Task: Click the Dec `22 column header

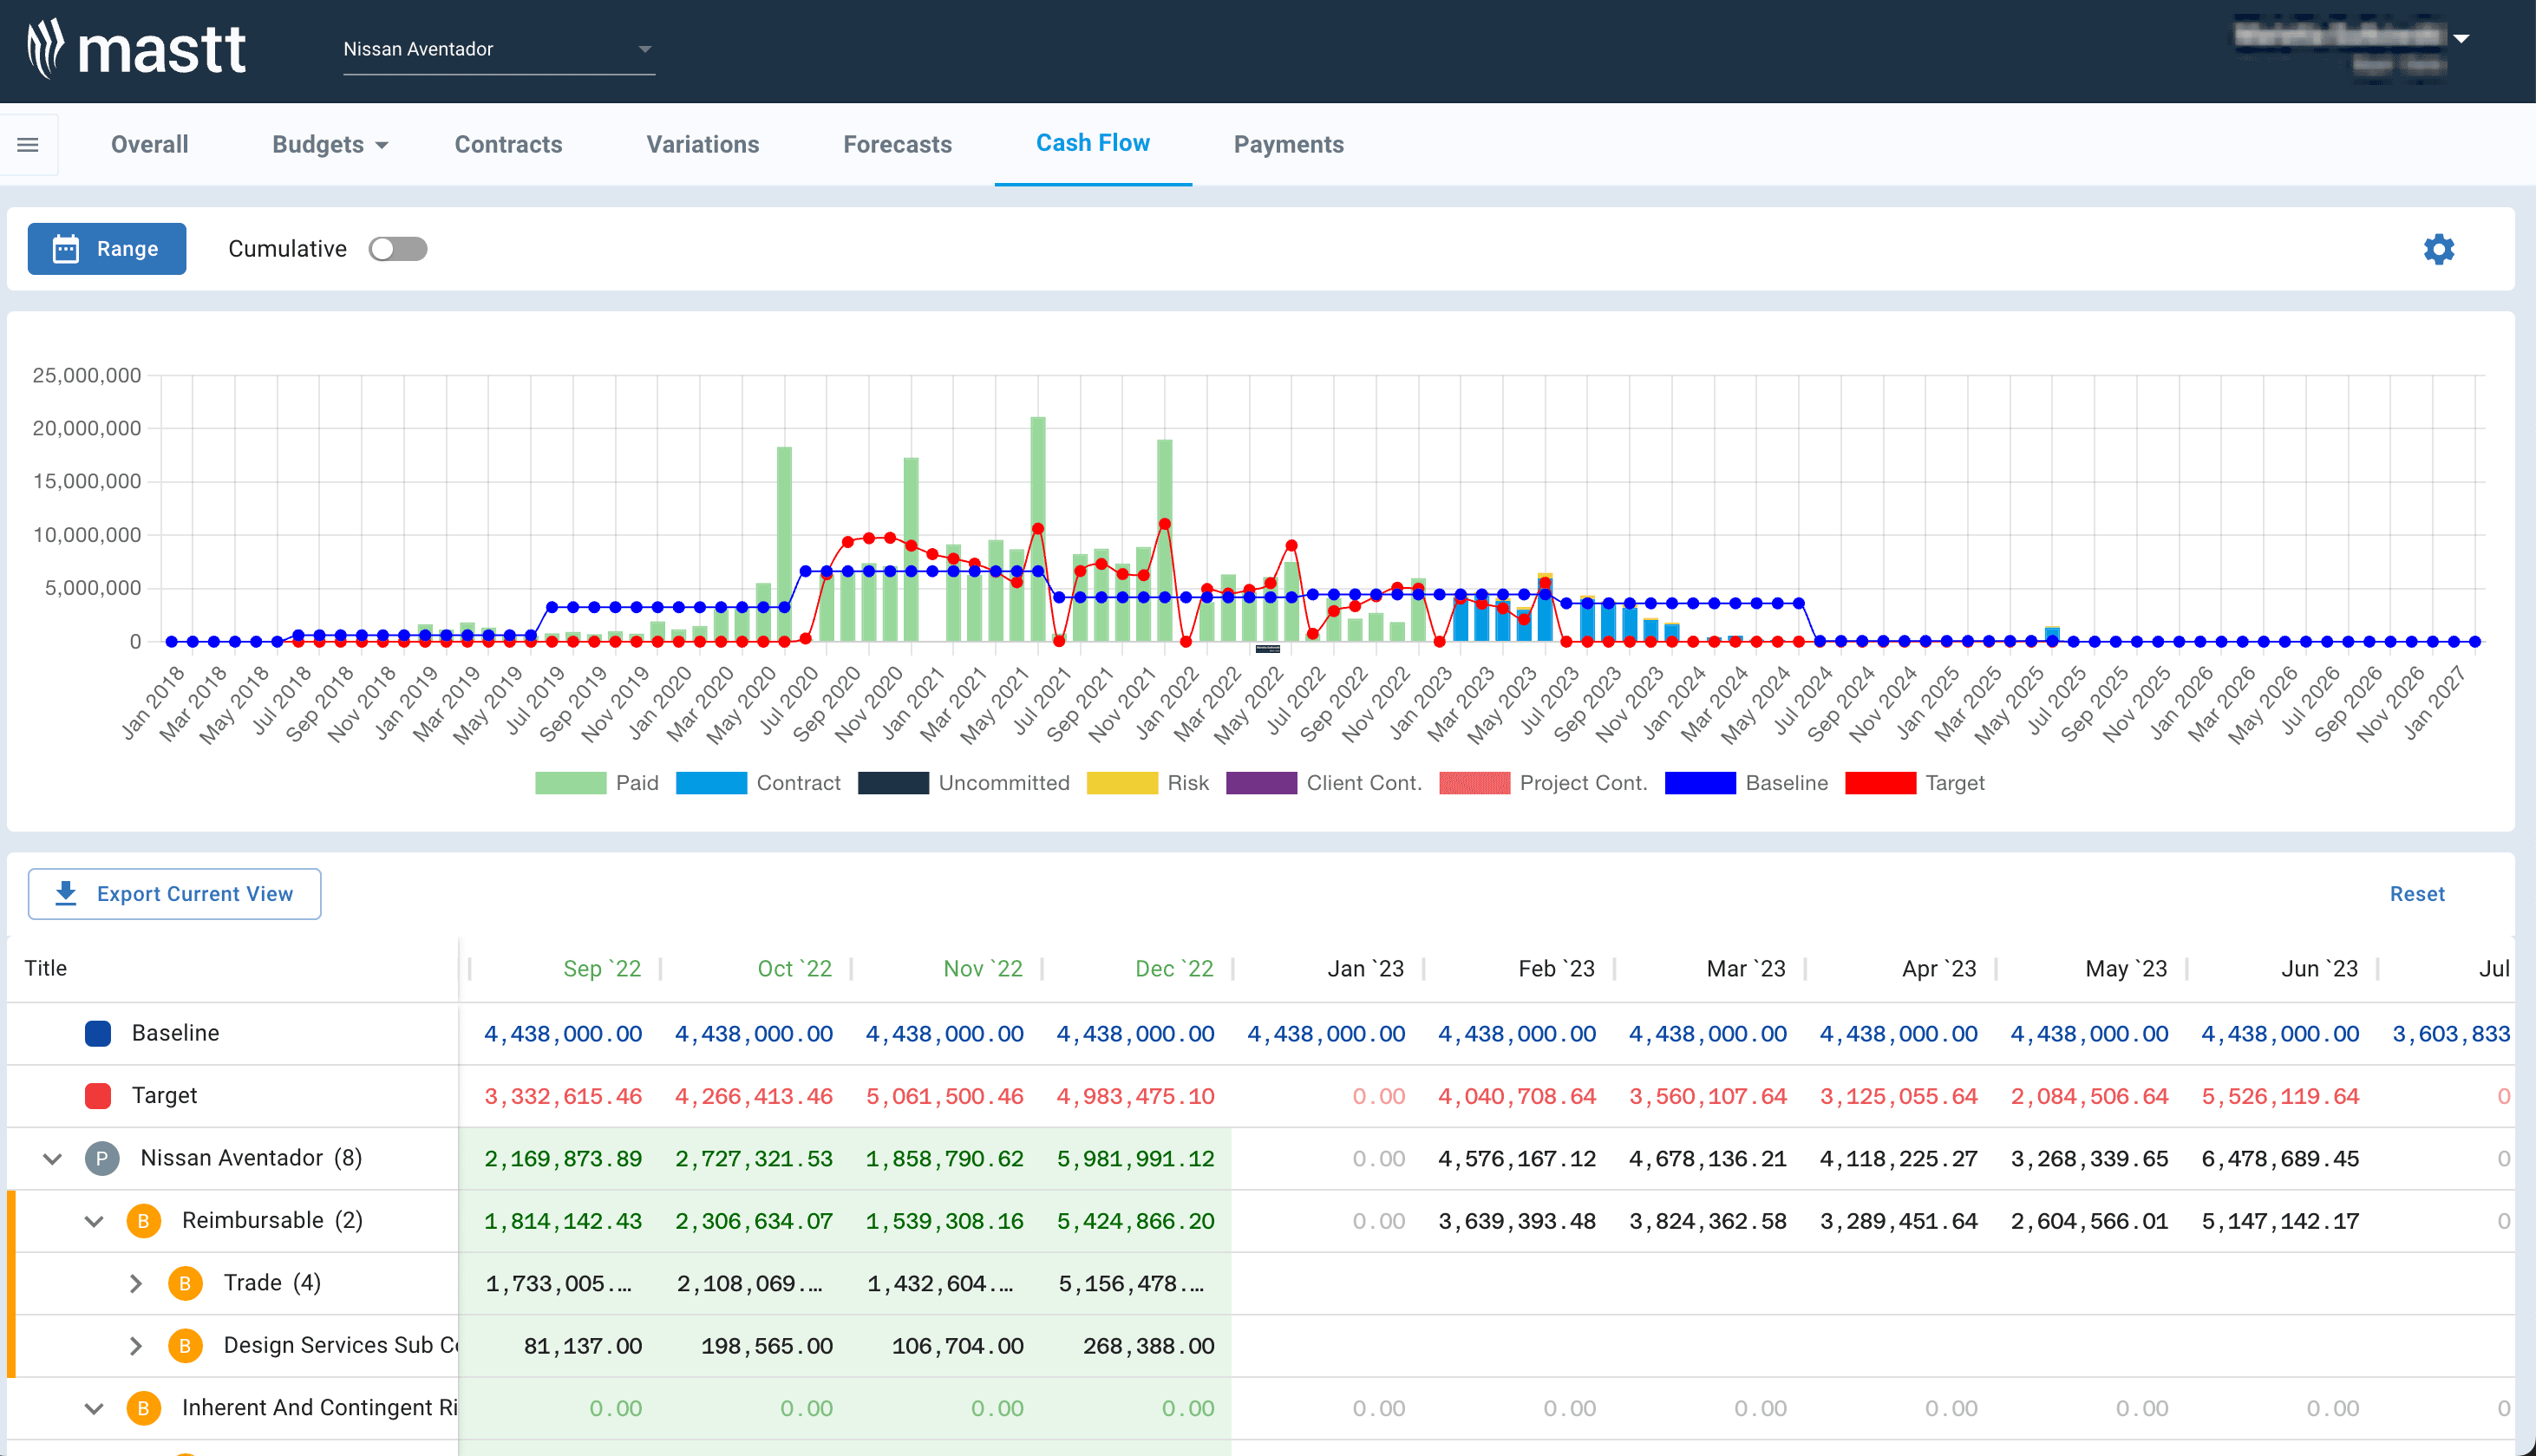Action: tap(1174, 968)
